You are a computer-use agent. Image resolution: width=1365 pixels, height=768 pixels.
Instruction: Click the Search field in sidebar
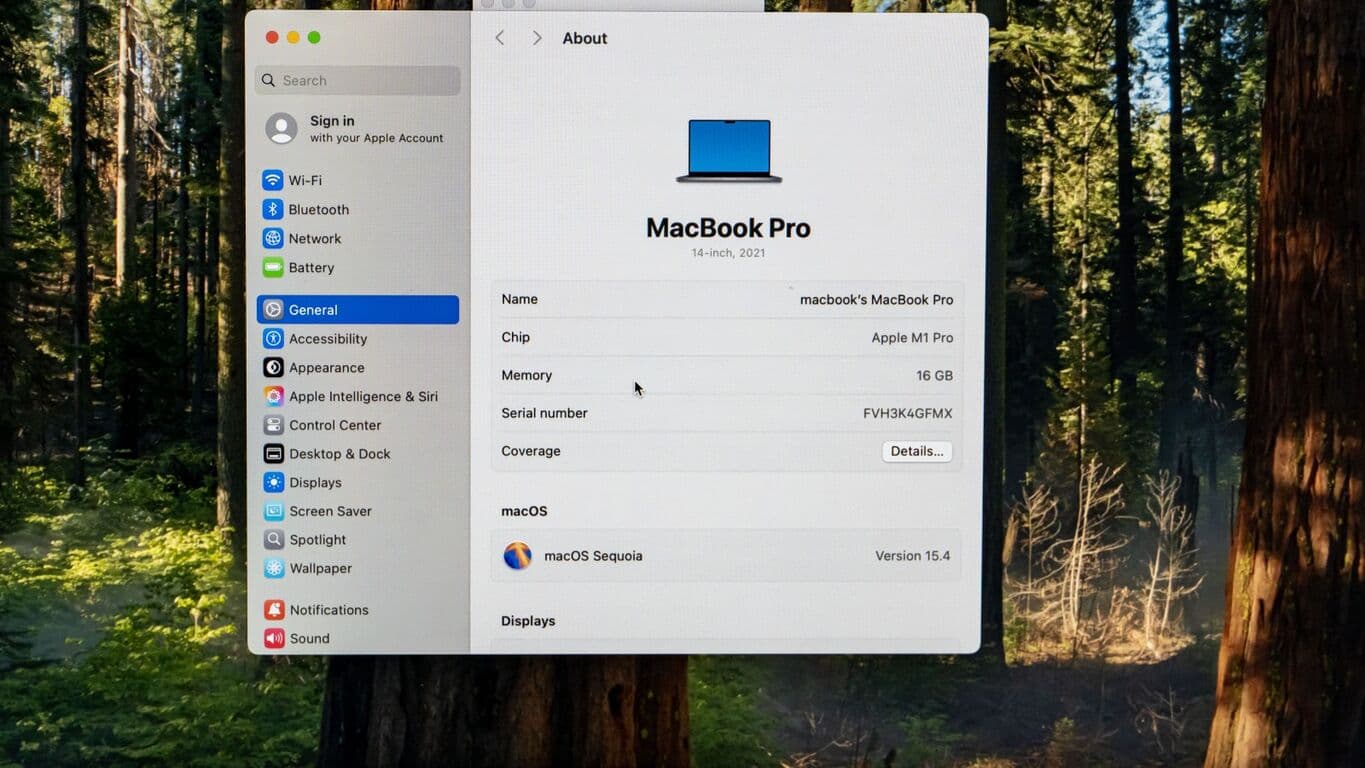coord(357,80)
